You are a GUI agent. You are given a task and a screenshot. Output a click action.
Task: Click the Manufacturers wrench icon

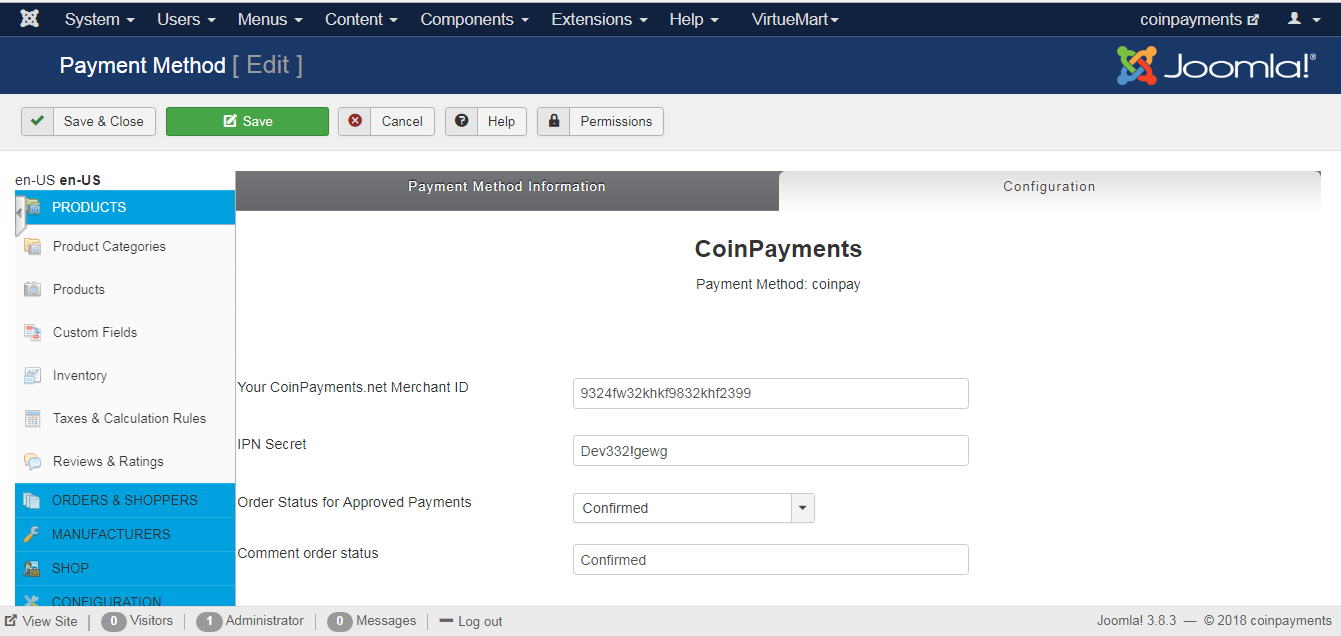[x=32, y=534]
